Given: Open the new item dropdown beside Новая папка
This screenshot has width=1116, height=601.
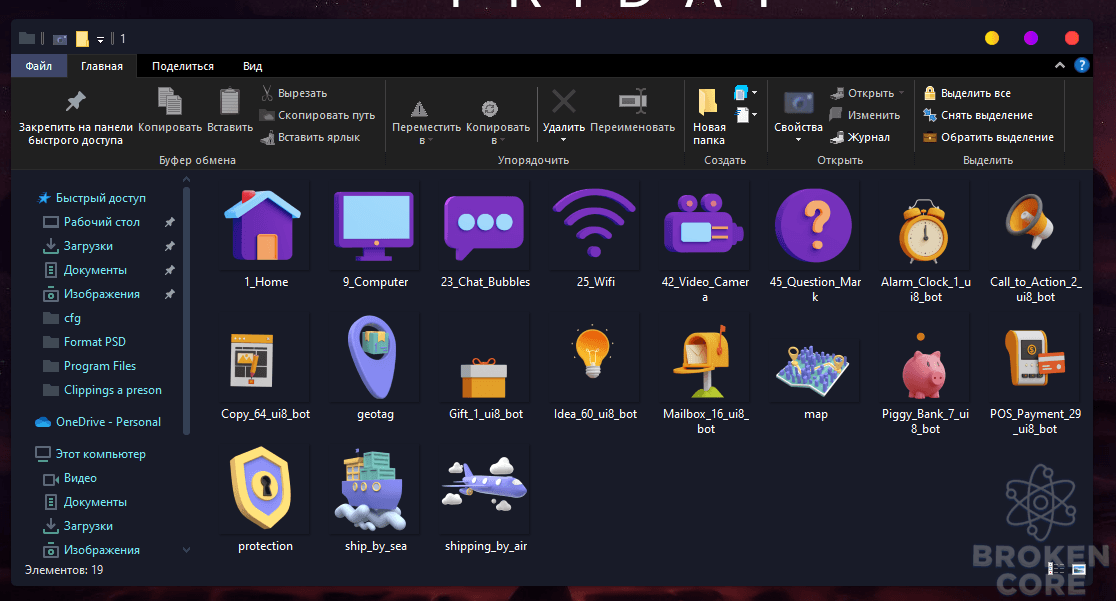Looking at the screenshot, I should coord(744,93).
